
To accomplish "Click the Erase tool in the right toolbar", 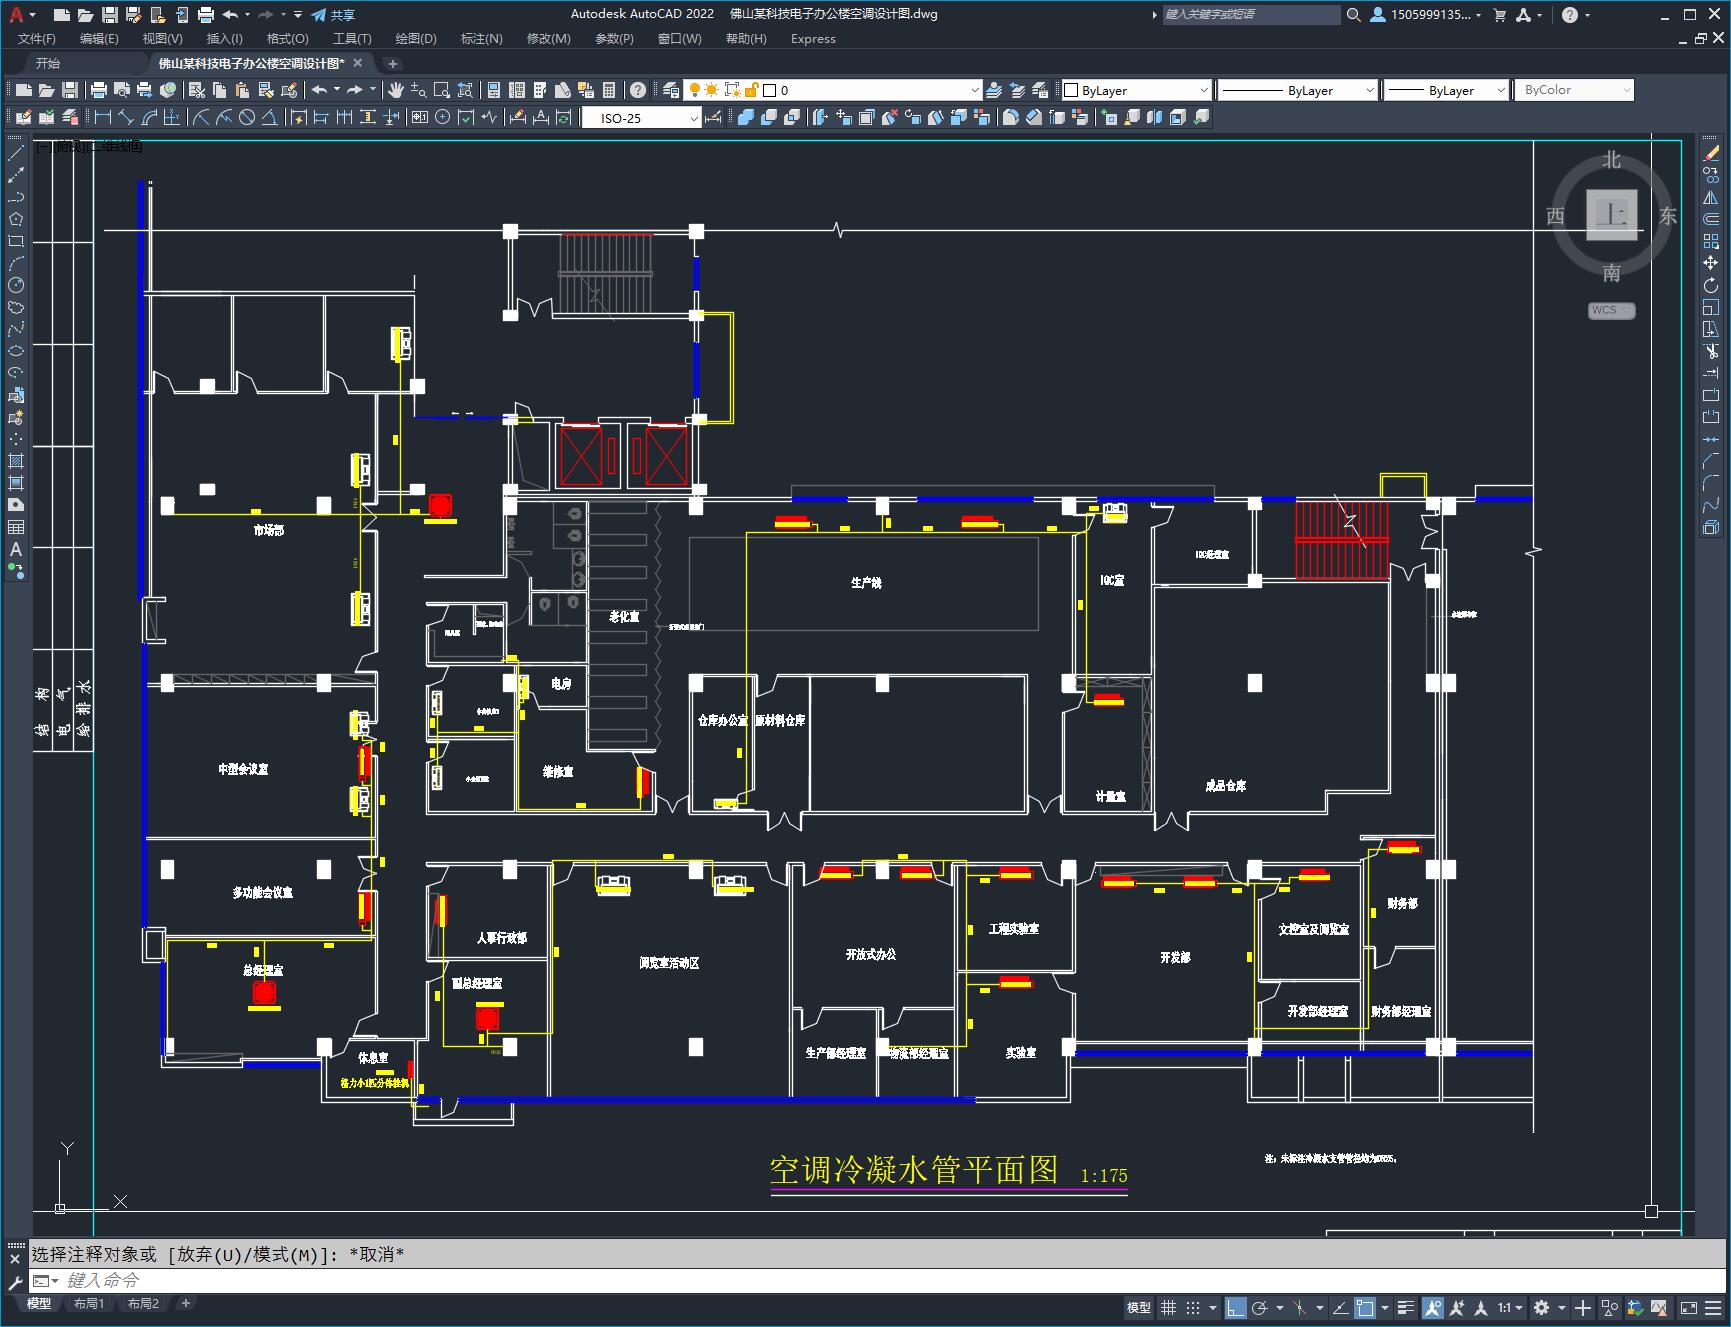I will (x=1711, y=153).
